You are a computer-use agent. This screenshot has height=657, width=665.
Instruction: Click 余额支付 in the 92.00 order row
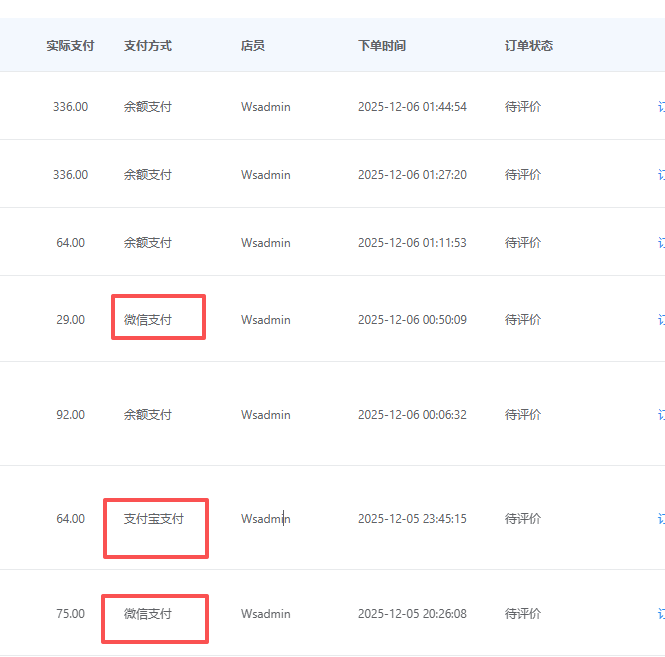pyautogui.click(x=148, y=415)
